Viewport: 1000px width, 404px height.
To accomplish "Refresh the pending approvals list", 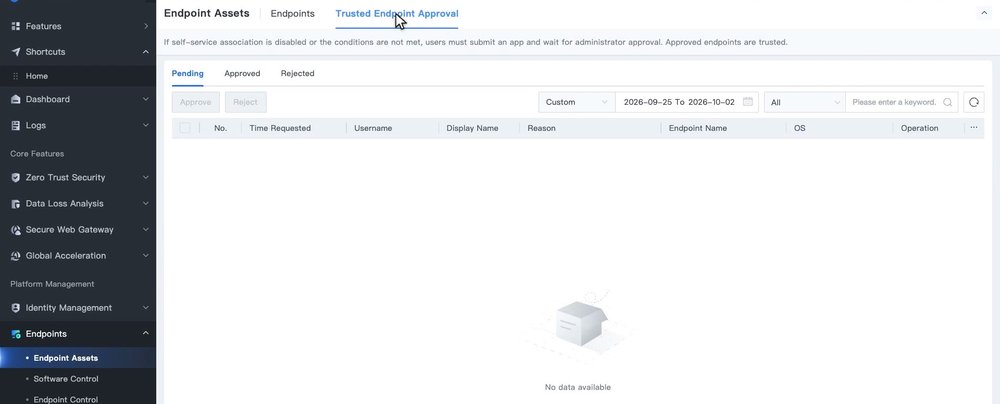I will [973, 102].
